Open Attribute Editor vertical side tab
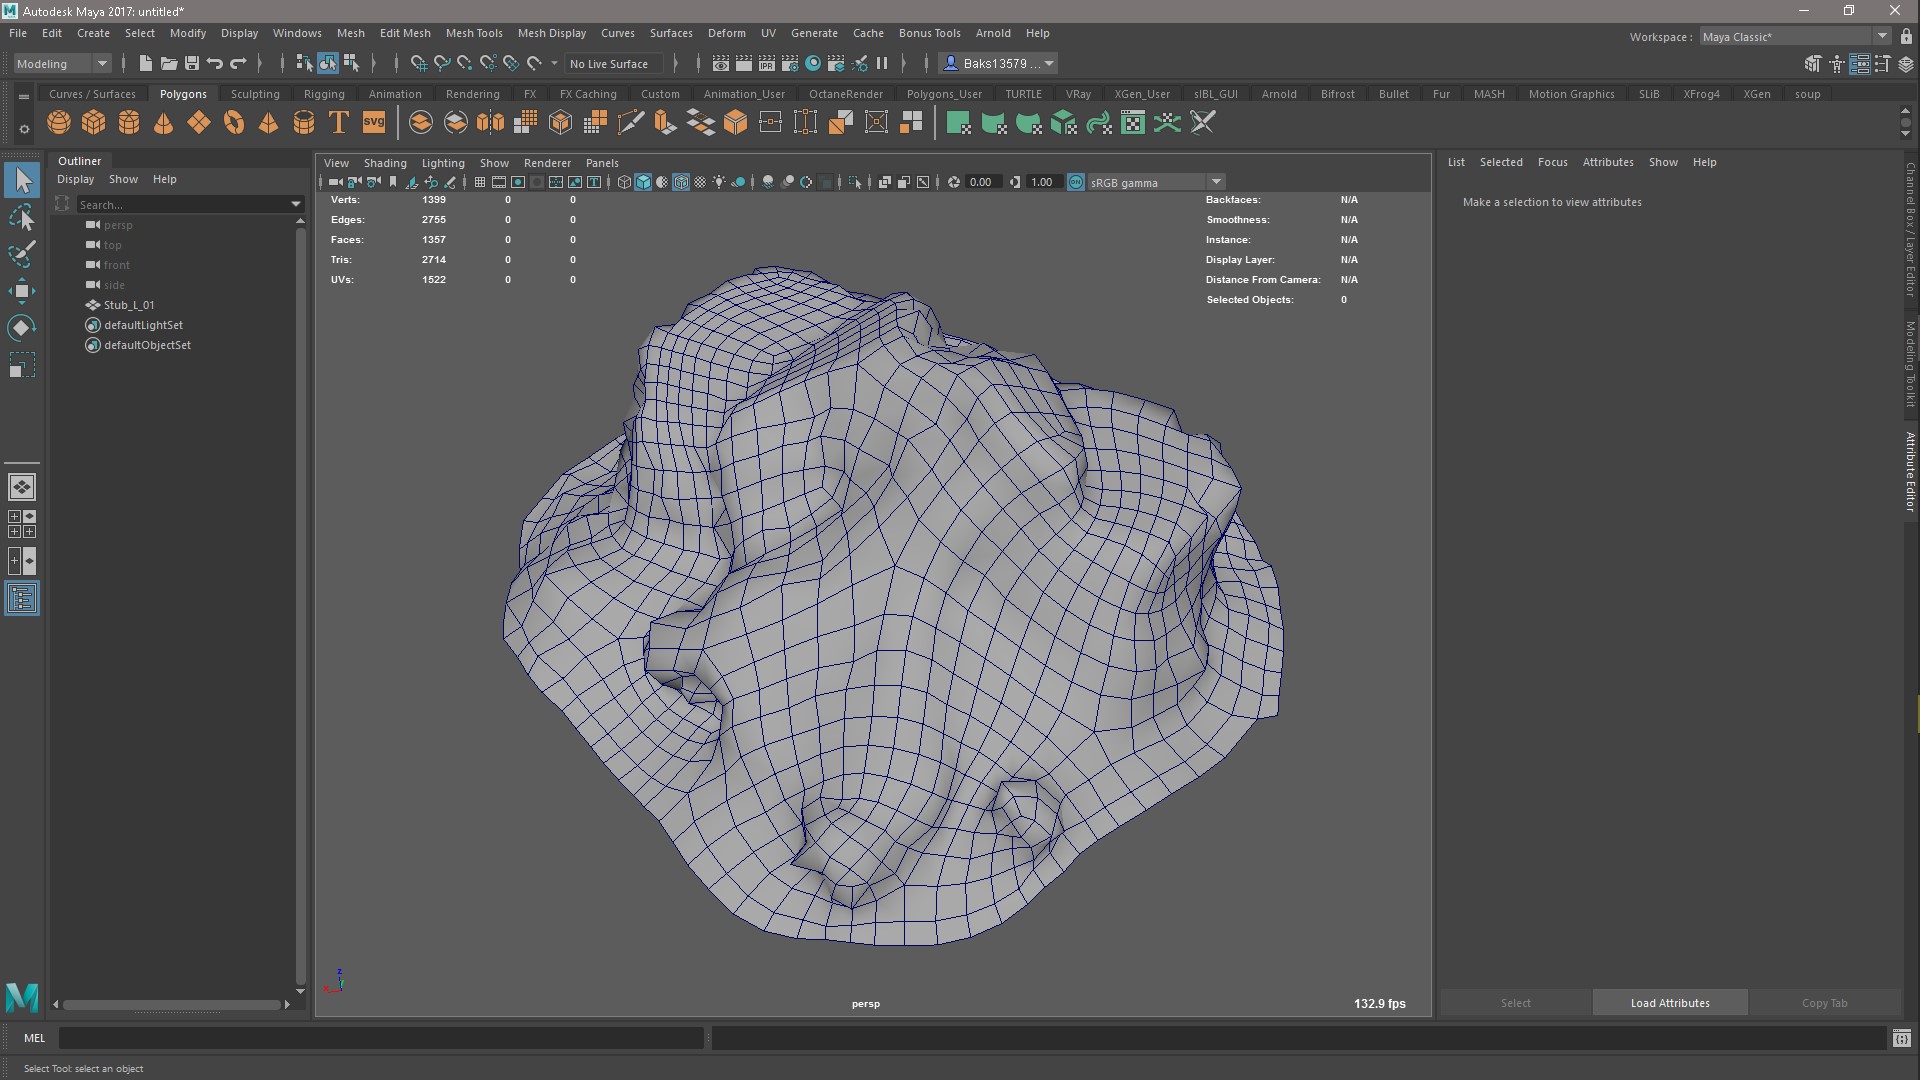1920x1080 pixels. coord(1910,472)
